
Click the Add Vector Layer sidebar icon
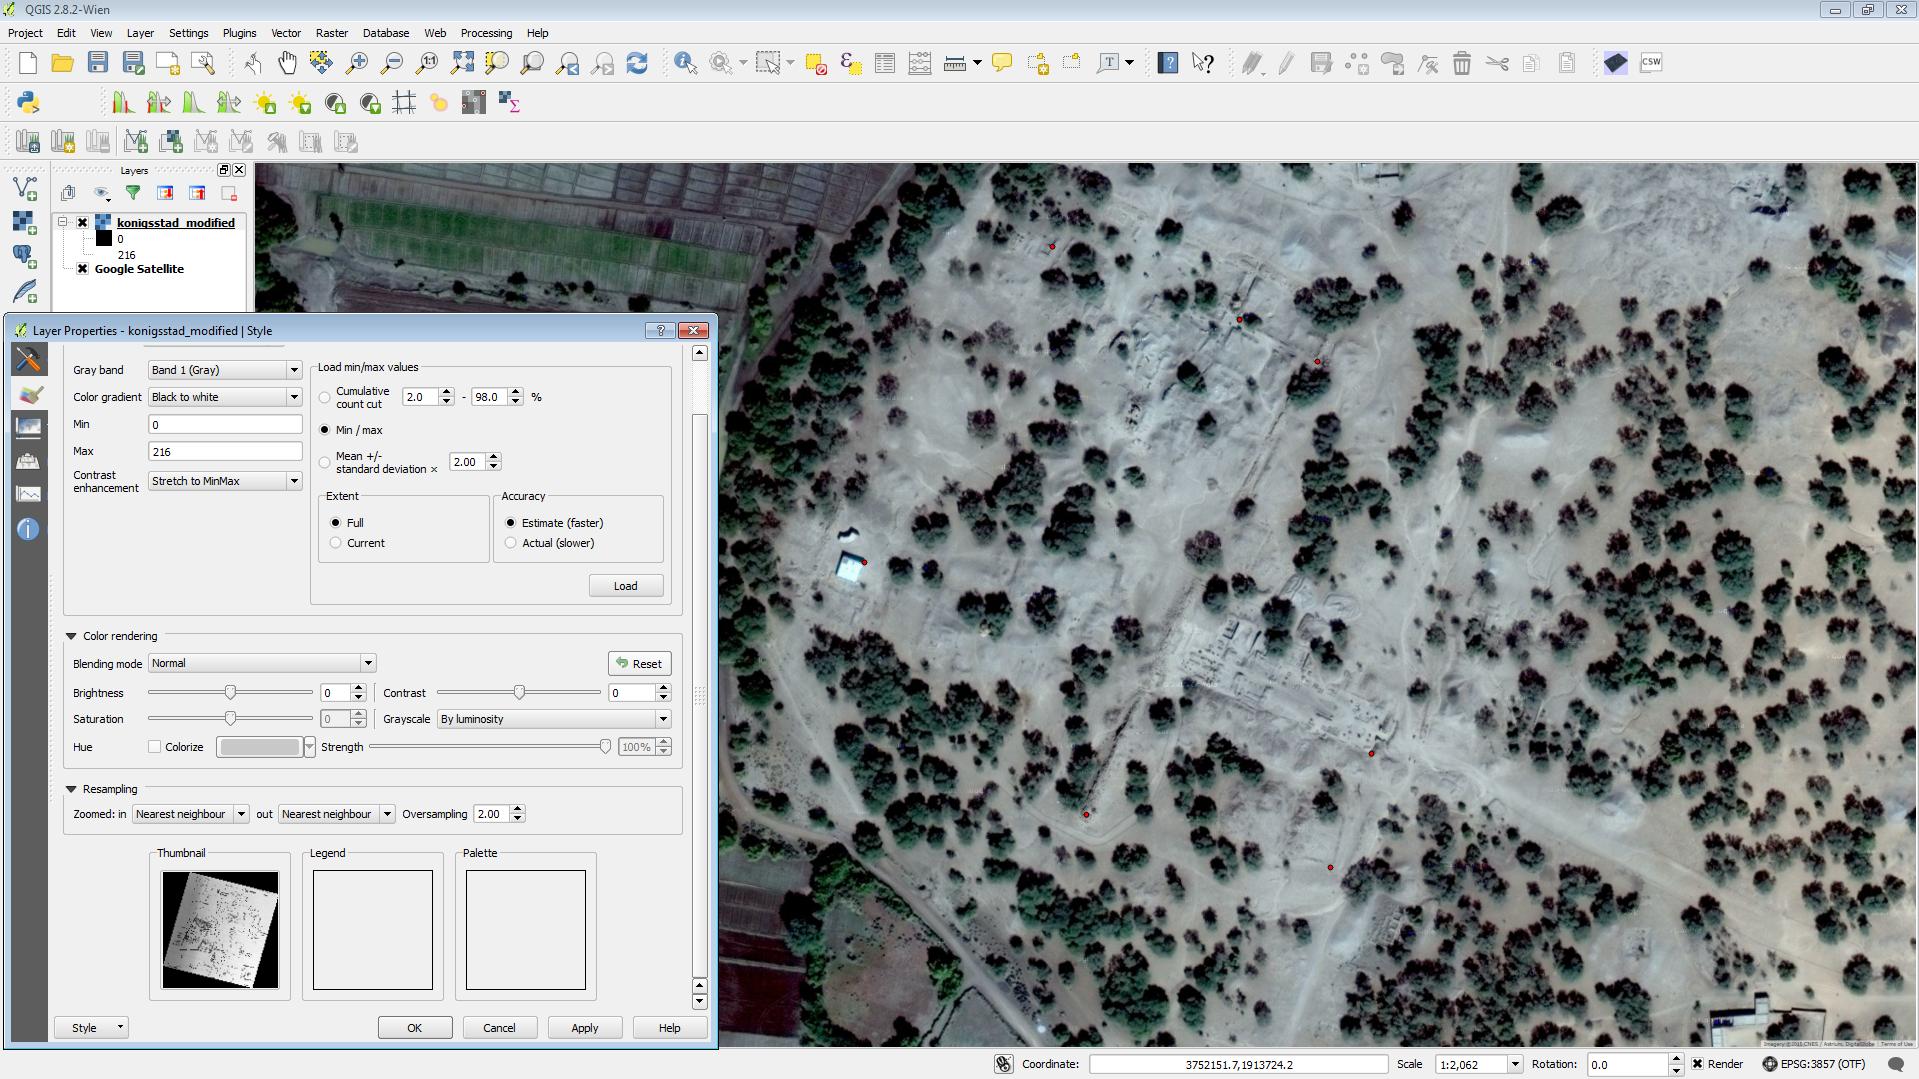25,188
